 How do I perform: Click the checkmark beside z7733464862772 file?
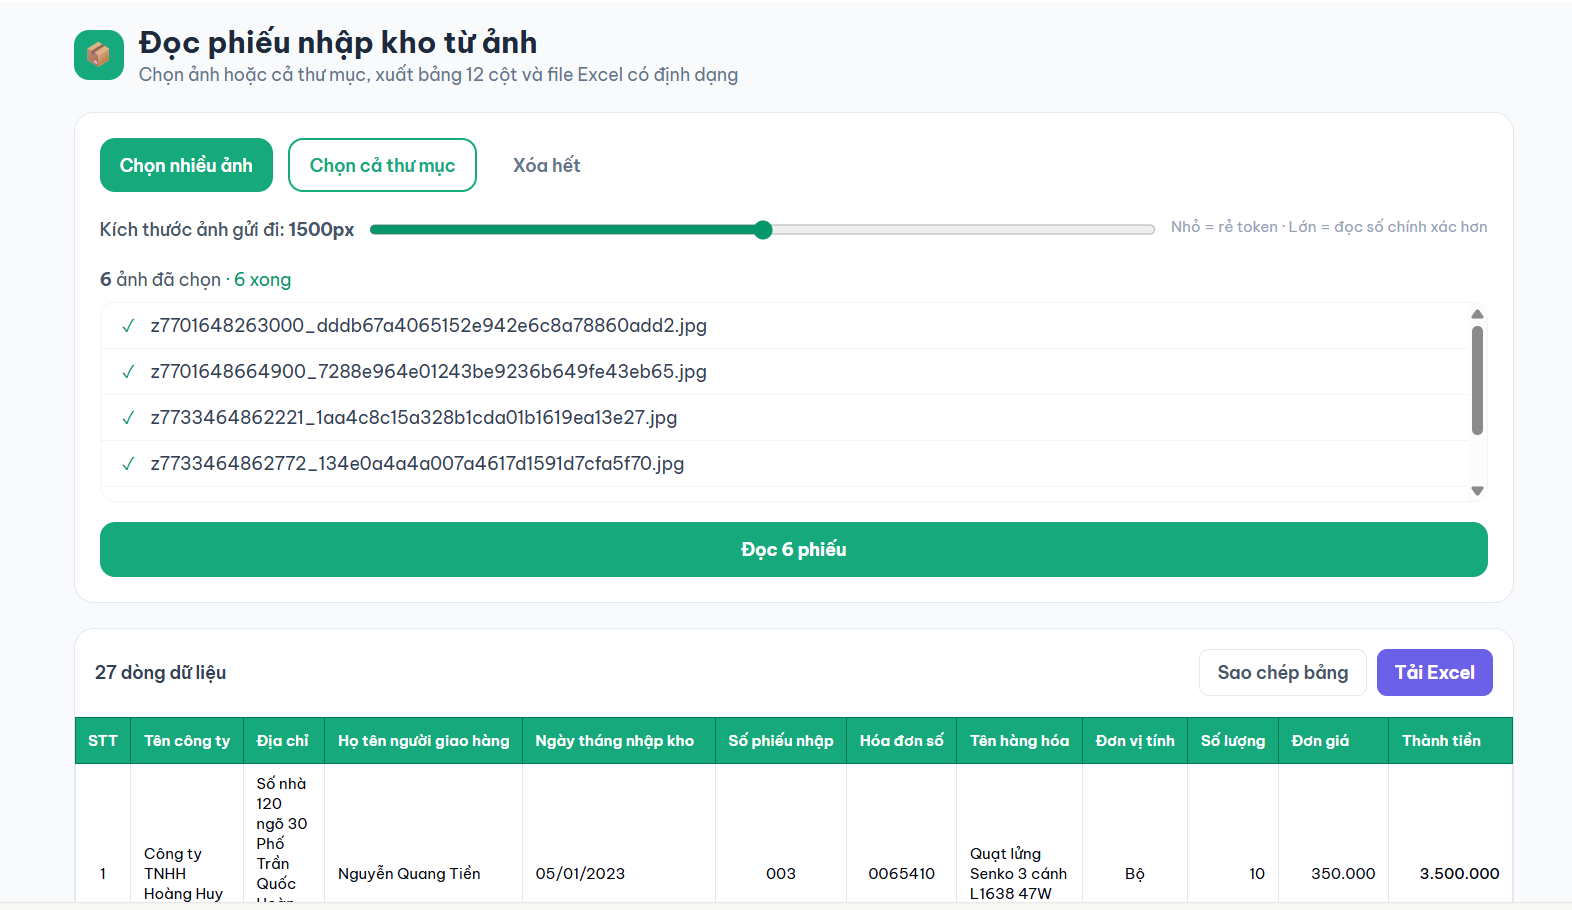click(128, 464)
